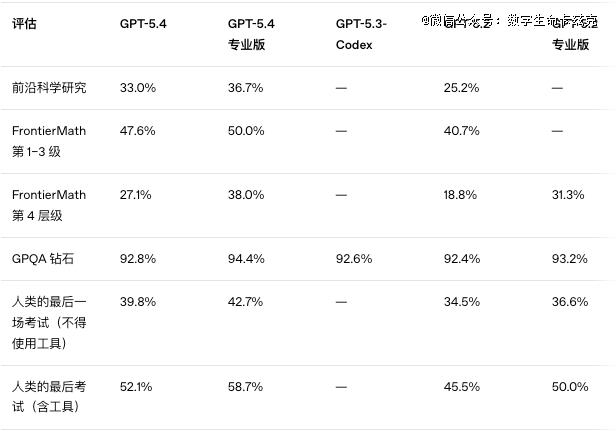Select the 45.5% value cell
The image size is (616, 432).
(462, 386)
